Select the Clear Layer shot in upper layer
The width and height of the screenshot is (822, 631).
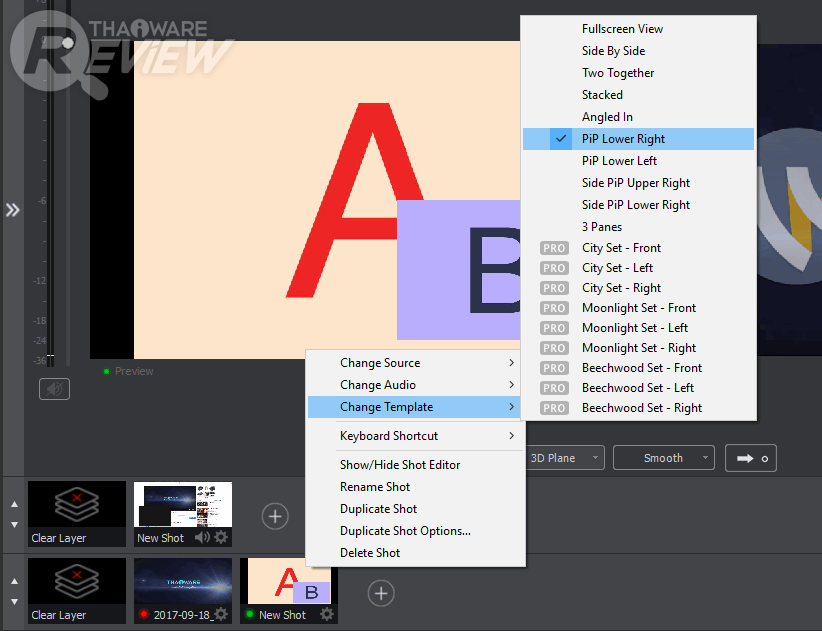click(x=77, y=514)
